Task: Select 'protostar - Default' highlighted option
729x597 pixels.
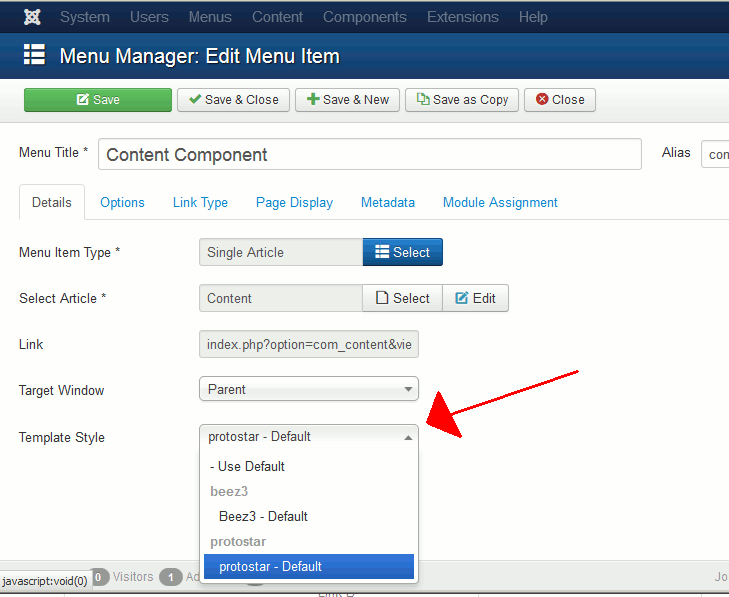Action: click(270, 567)
